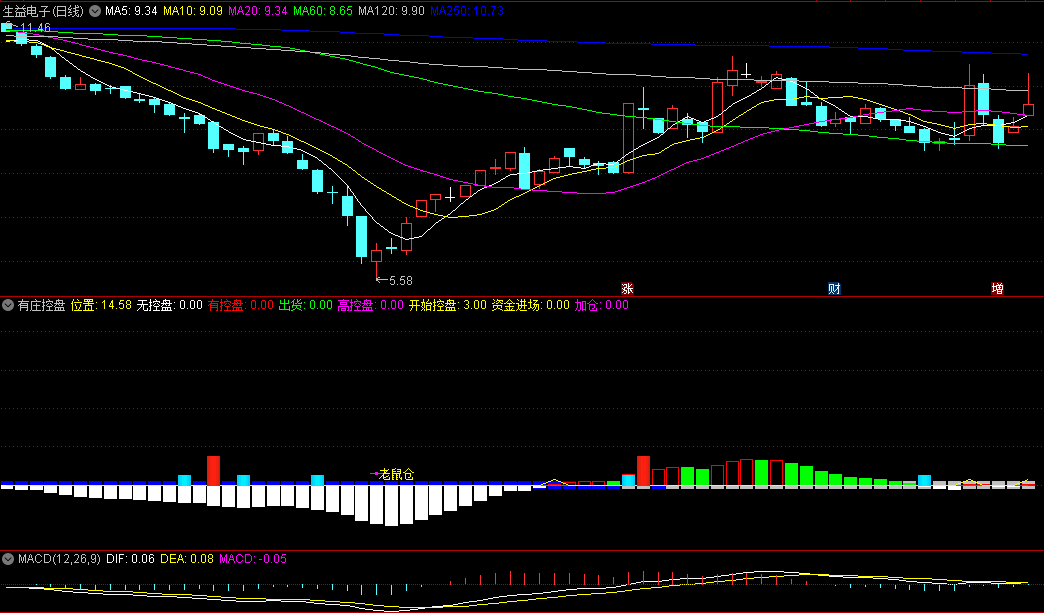Click the MA120: 9.90 label
The height and width of the screenshot is (613, 1044).
[x=392, y=11]
